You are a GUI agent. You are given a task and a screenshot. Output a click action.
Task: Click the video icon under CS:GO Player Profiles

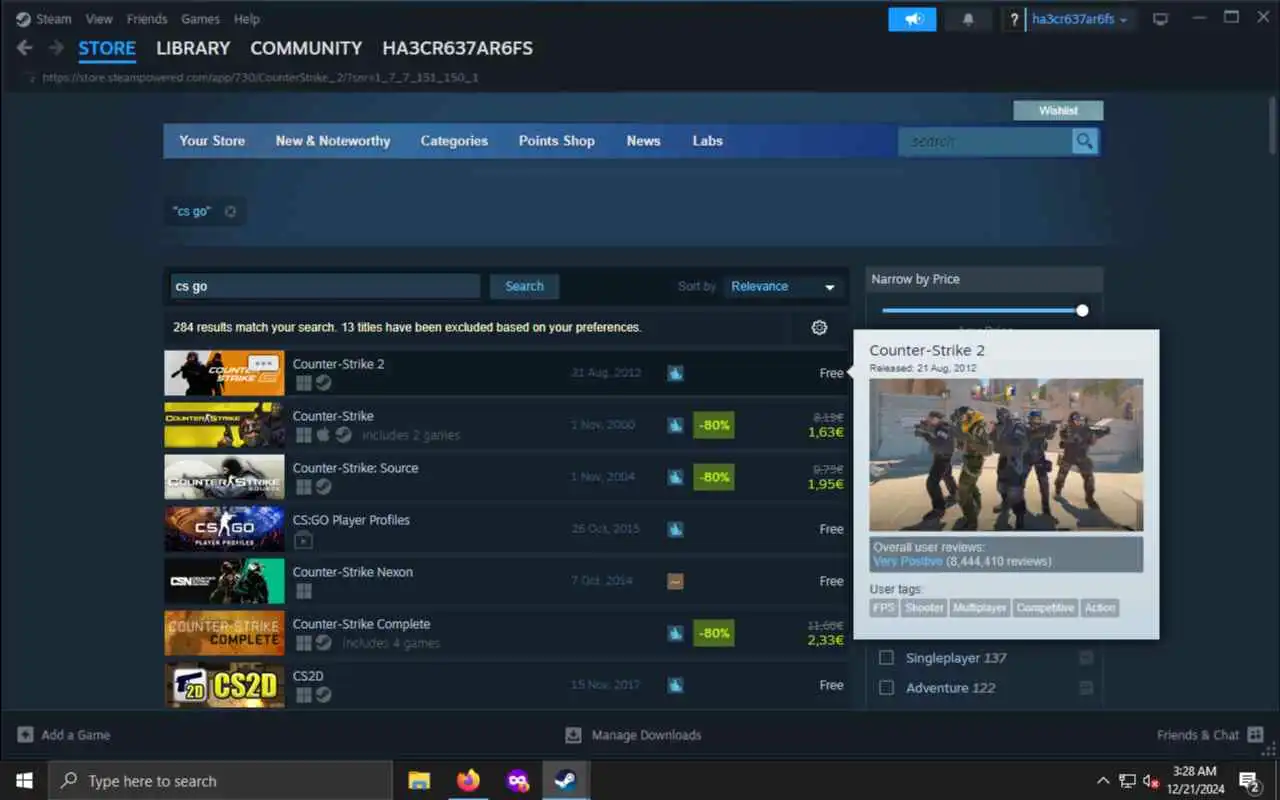pyautogui.click(x=303, y=540)
